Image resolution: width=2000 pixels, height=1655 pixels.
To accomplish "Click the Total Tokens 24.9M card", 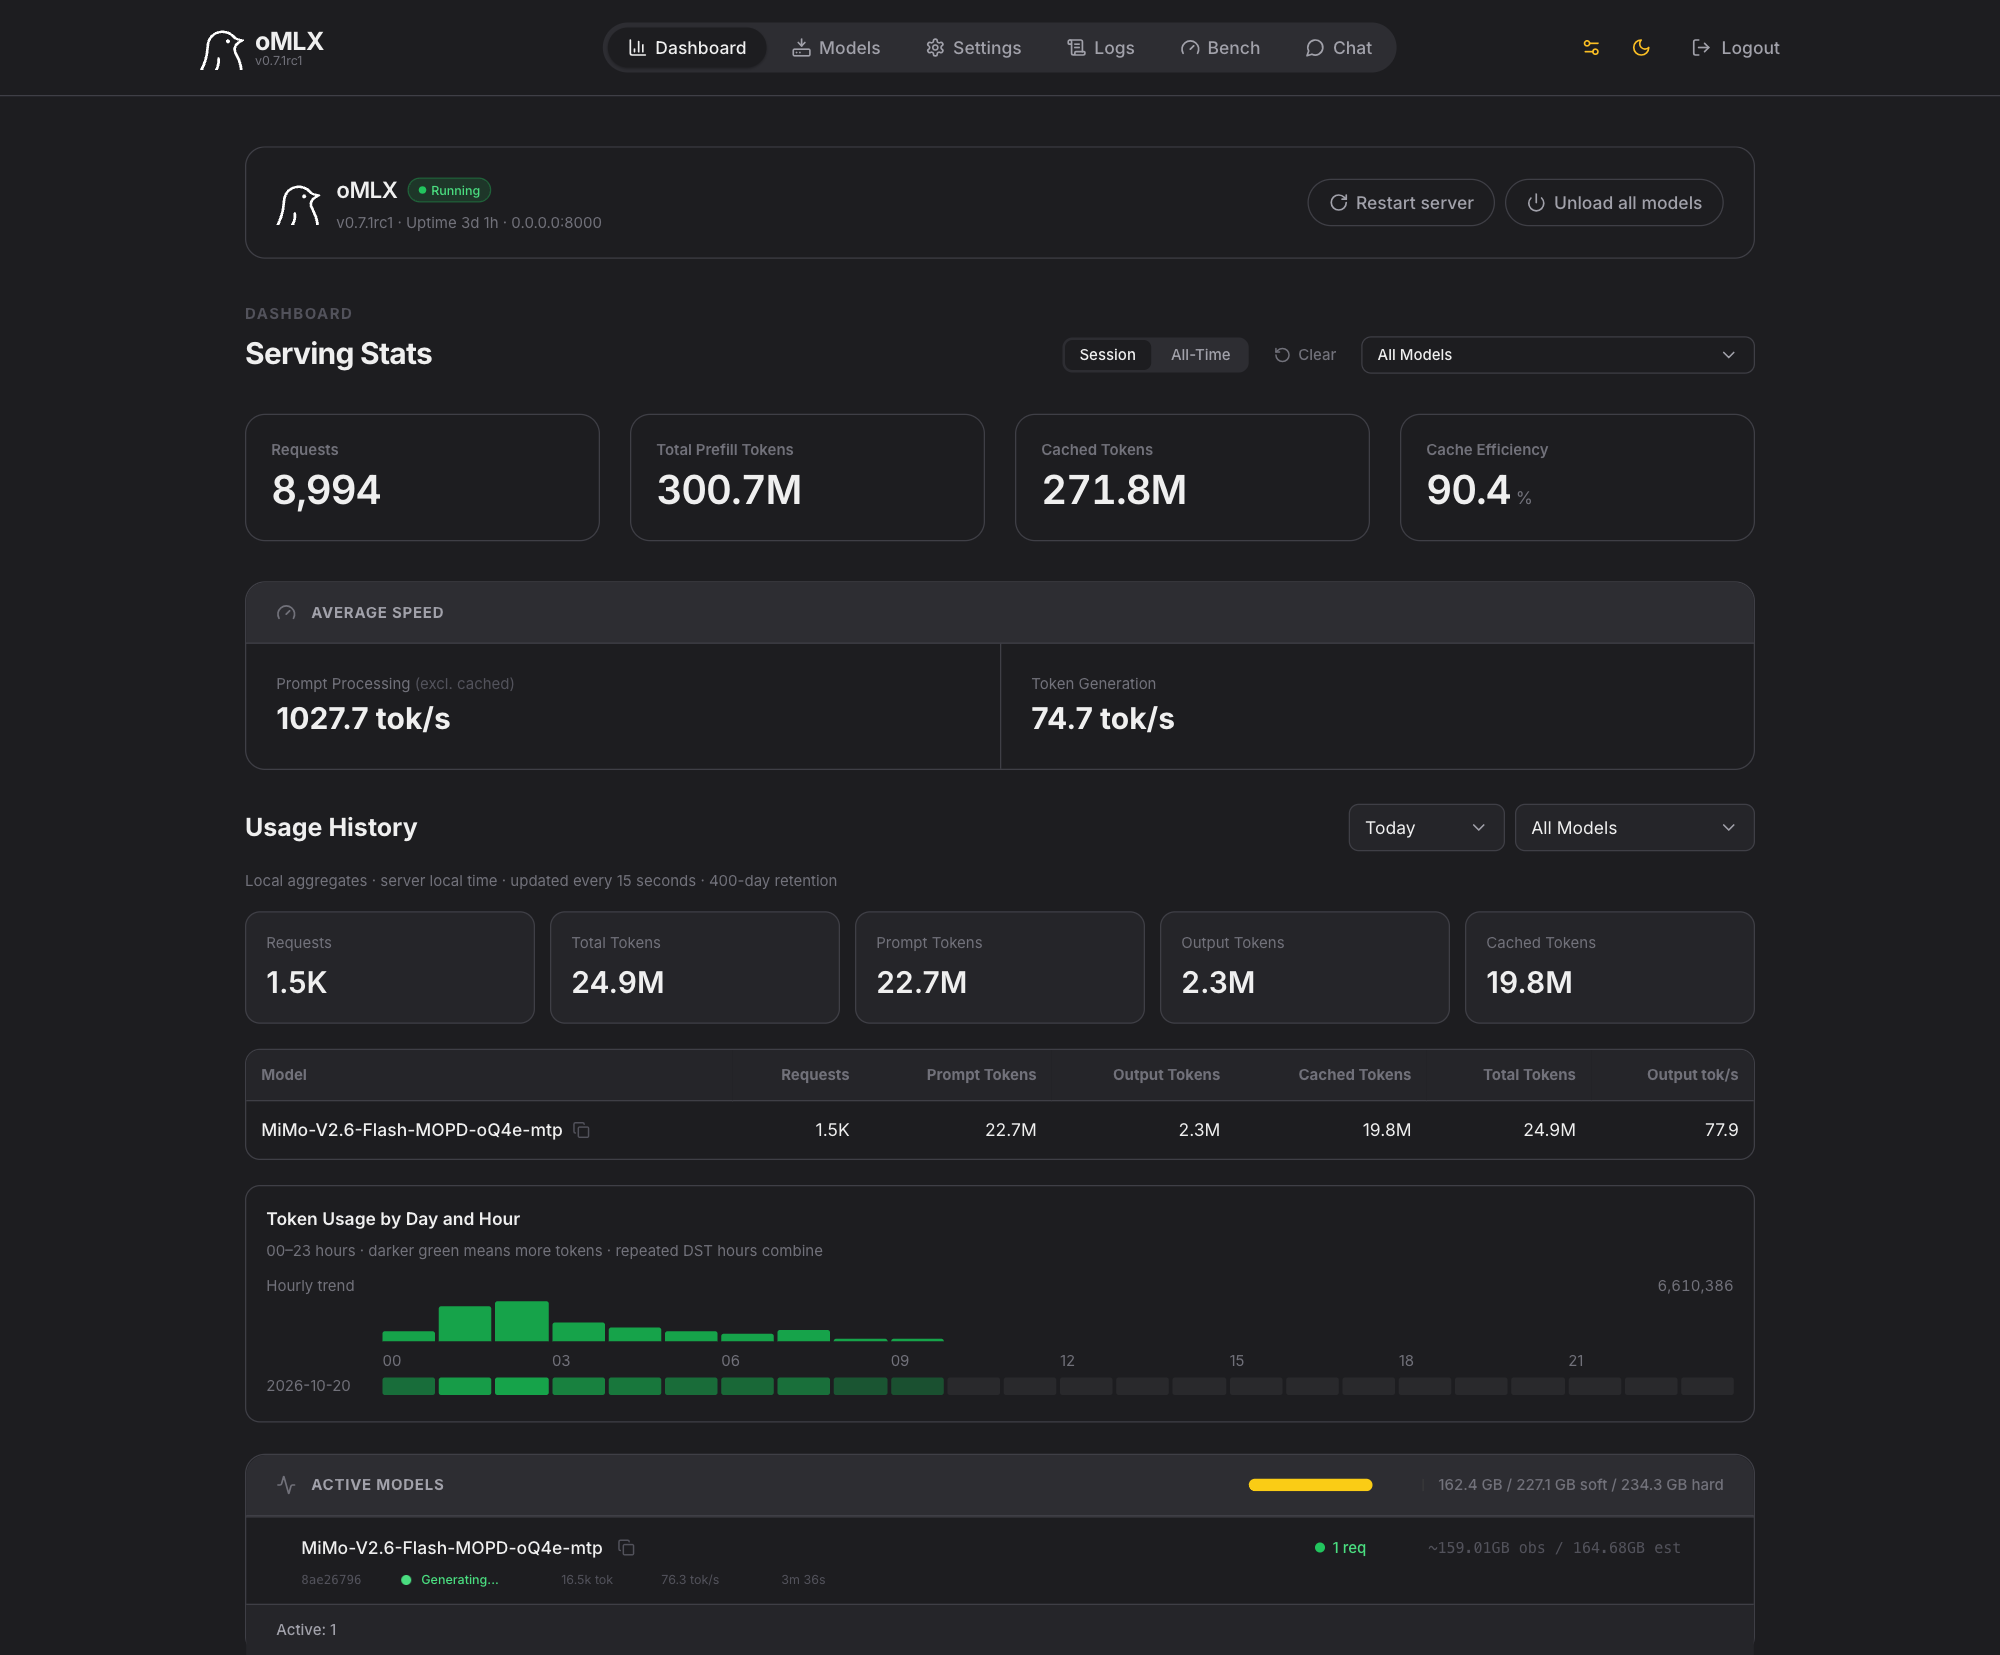I will pyautogui.click(x=694, y=967).
